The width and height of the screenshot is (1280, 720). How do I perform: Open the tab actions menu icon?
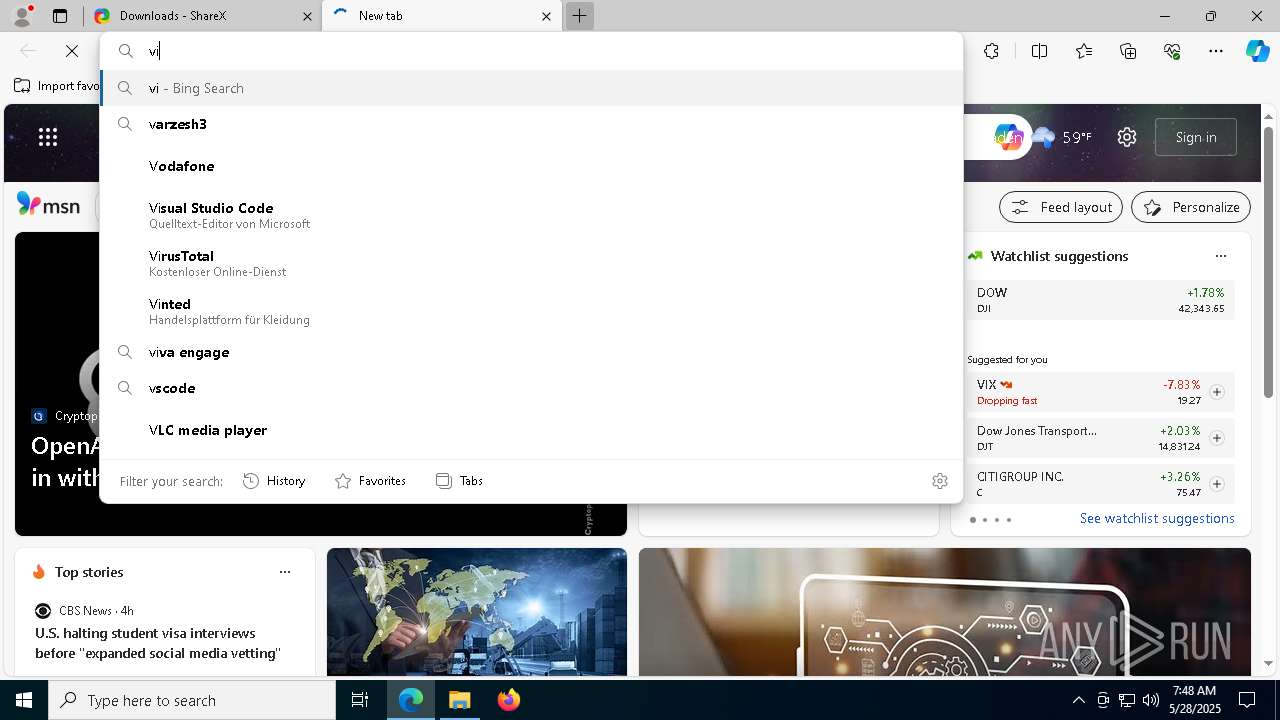[60, 16]
